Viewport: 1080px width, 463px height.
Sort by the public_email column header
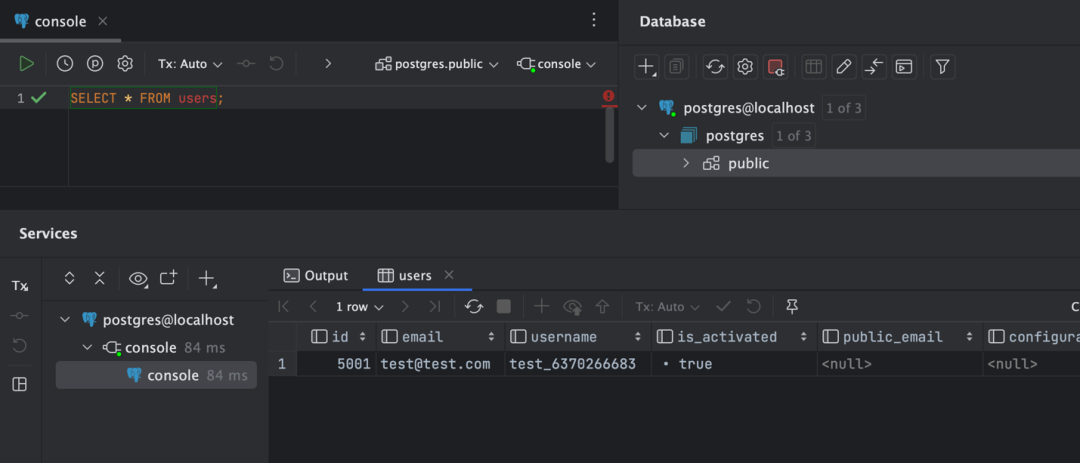[900, 337]
